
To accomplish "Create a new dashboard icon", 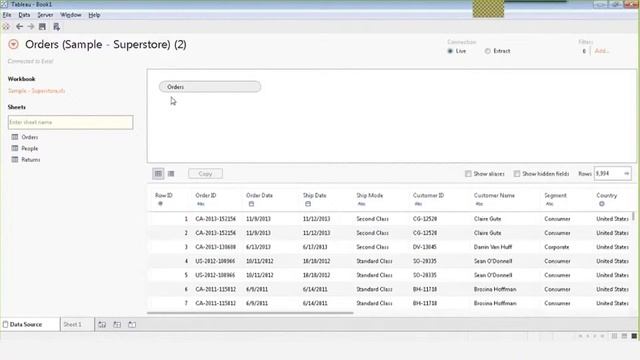I will 117,324.
